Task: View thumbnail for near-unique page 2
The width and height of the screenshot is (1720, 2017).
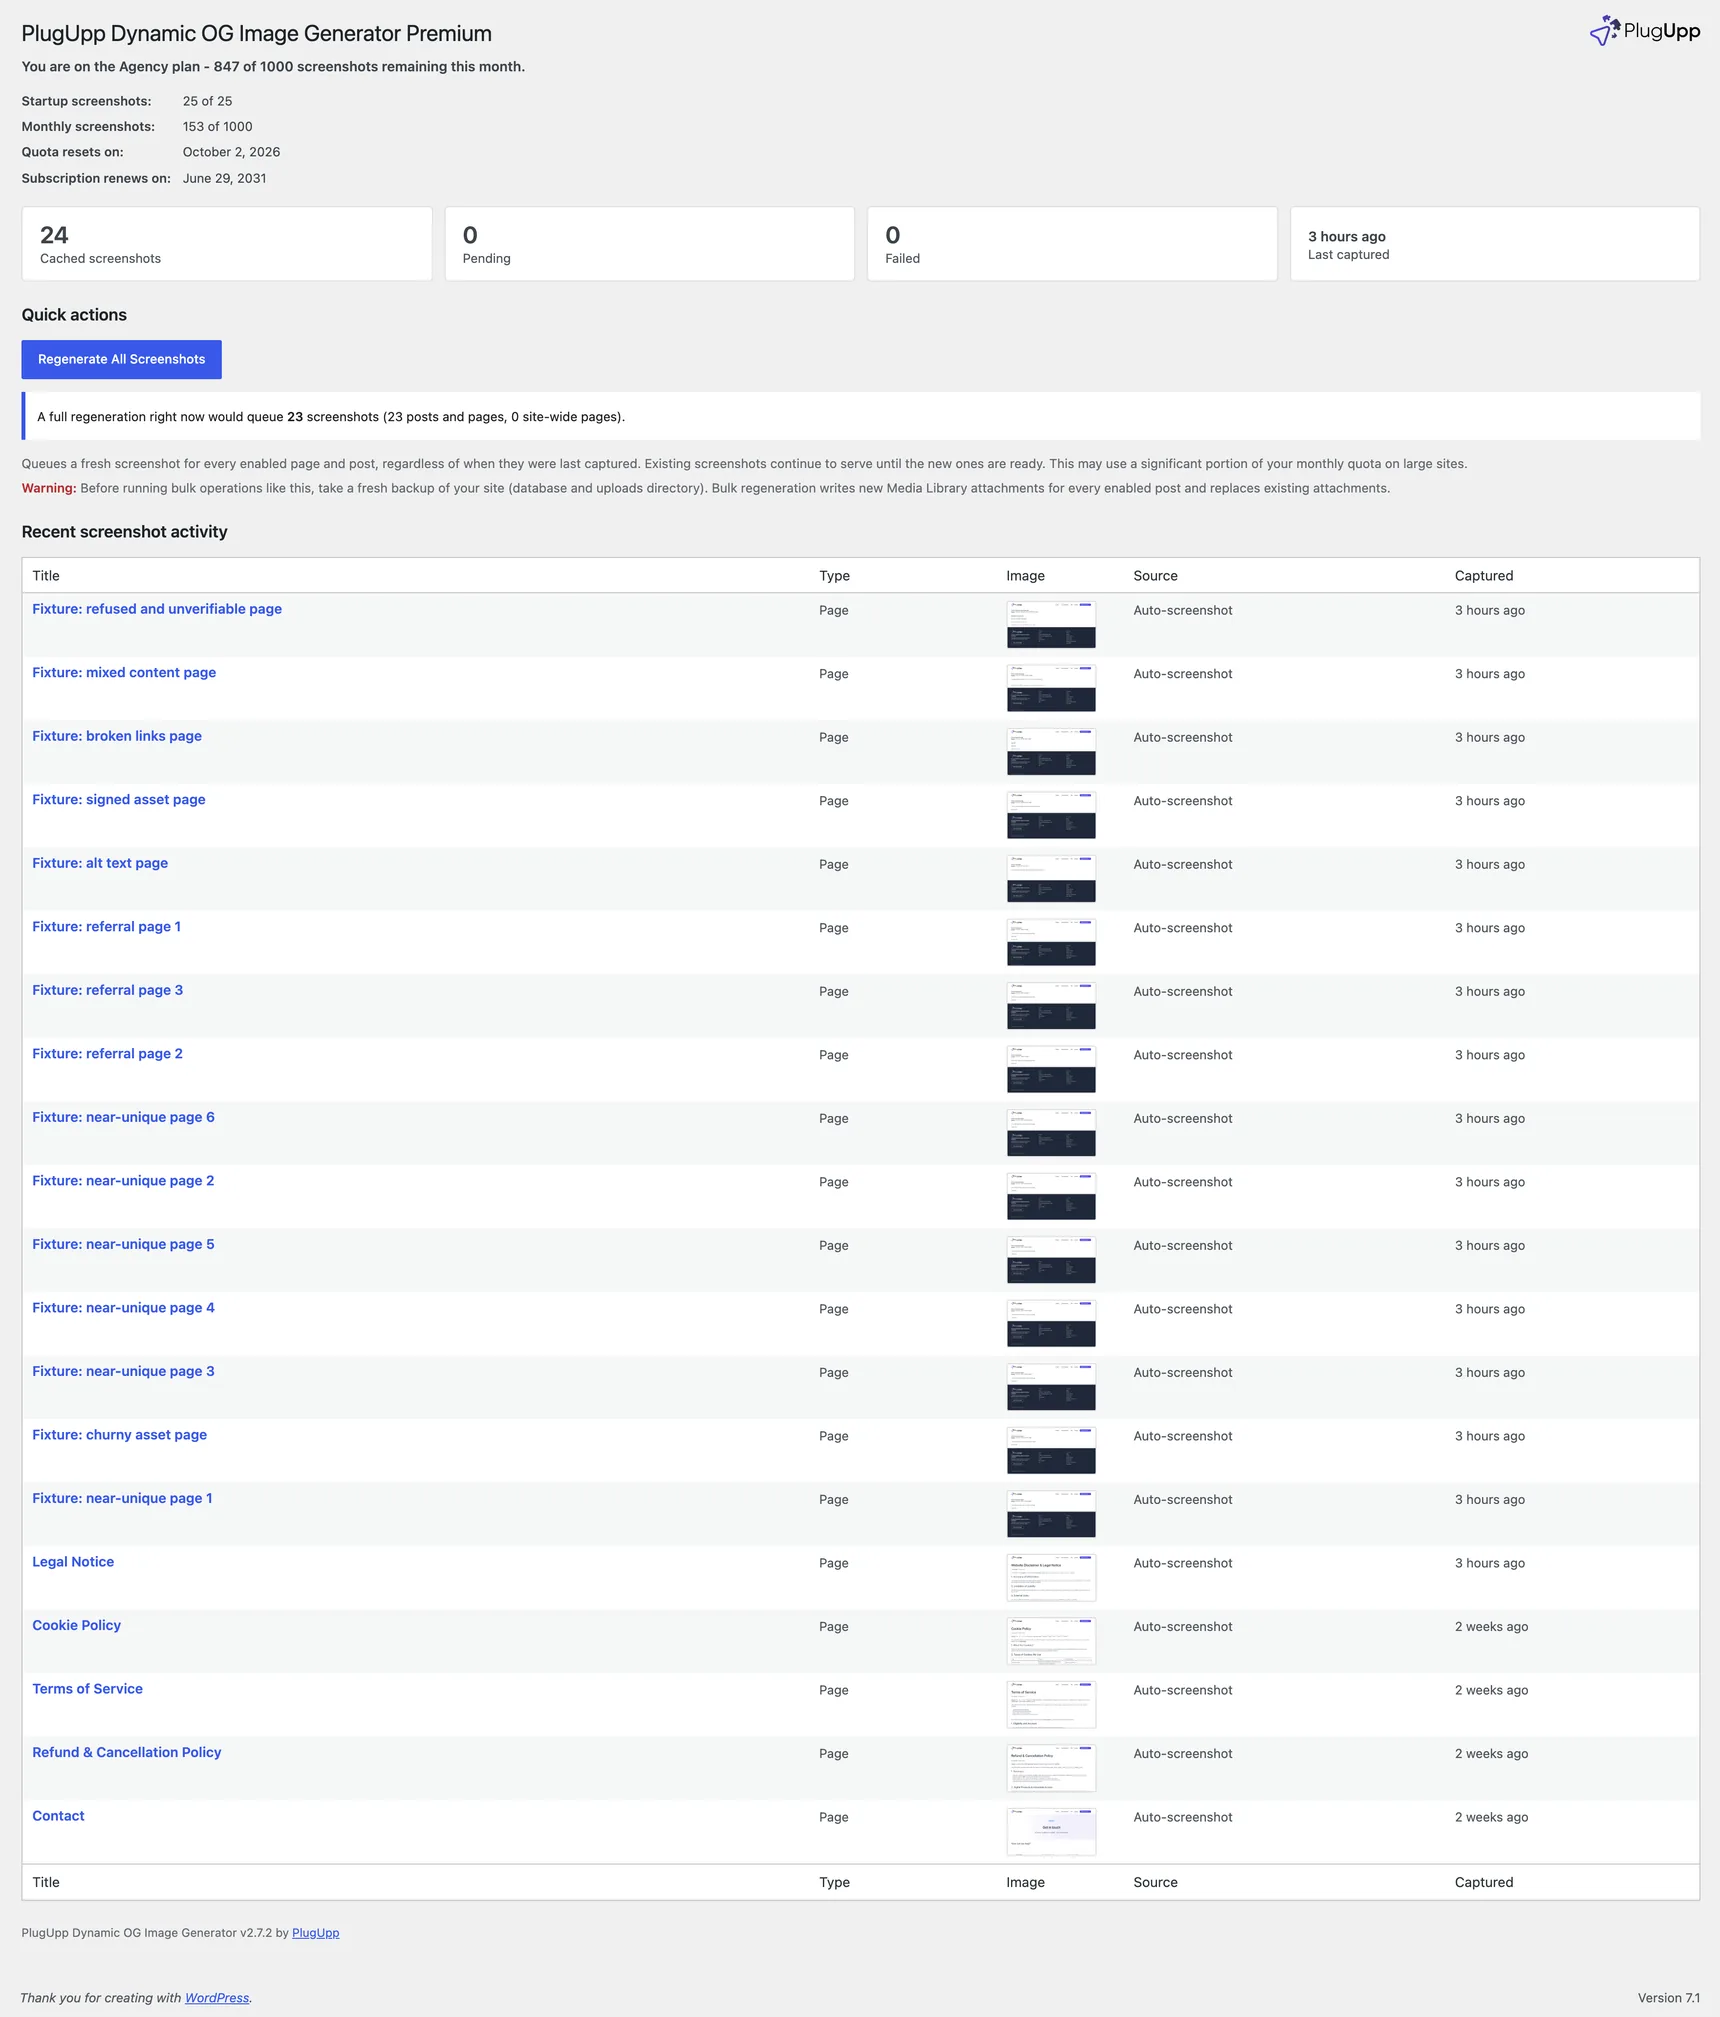Action: tap(1051, 1196)
